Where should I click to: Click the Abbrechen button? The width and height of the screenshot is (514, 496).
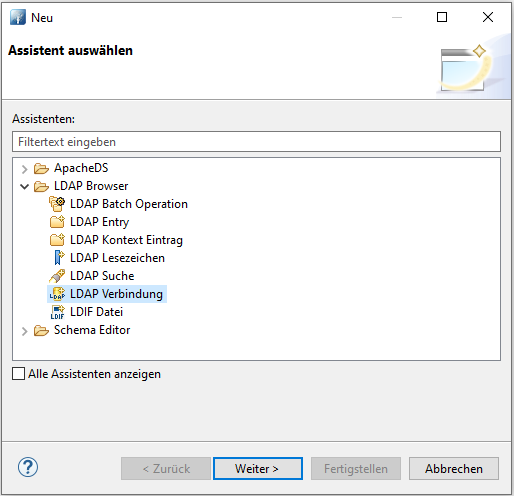(454, 469)
